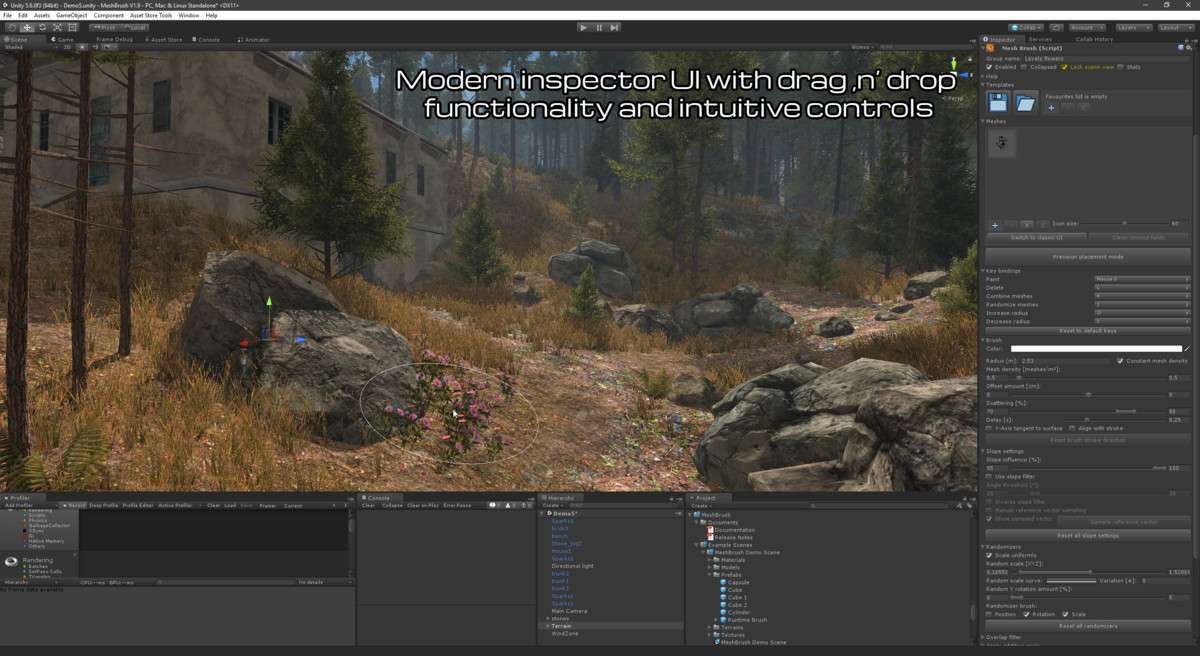
Task: Adjust the Icon size slider
Action: click(x=1126, y=224)
